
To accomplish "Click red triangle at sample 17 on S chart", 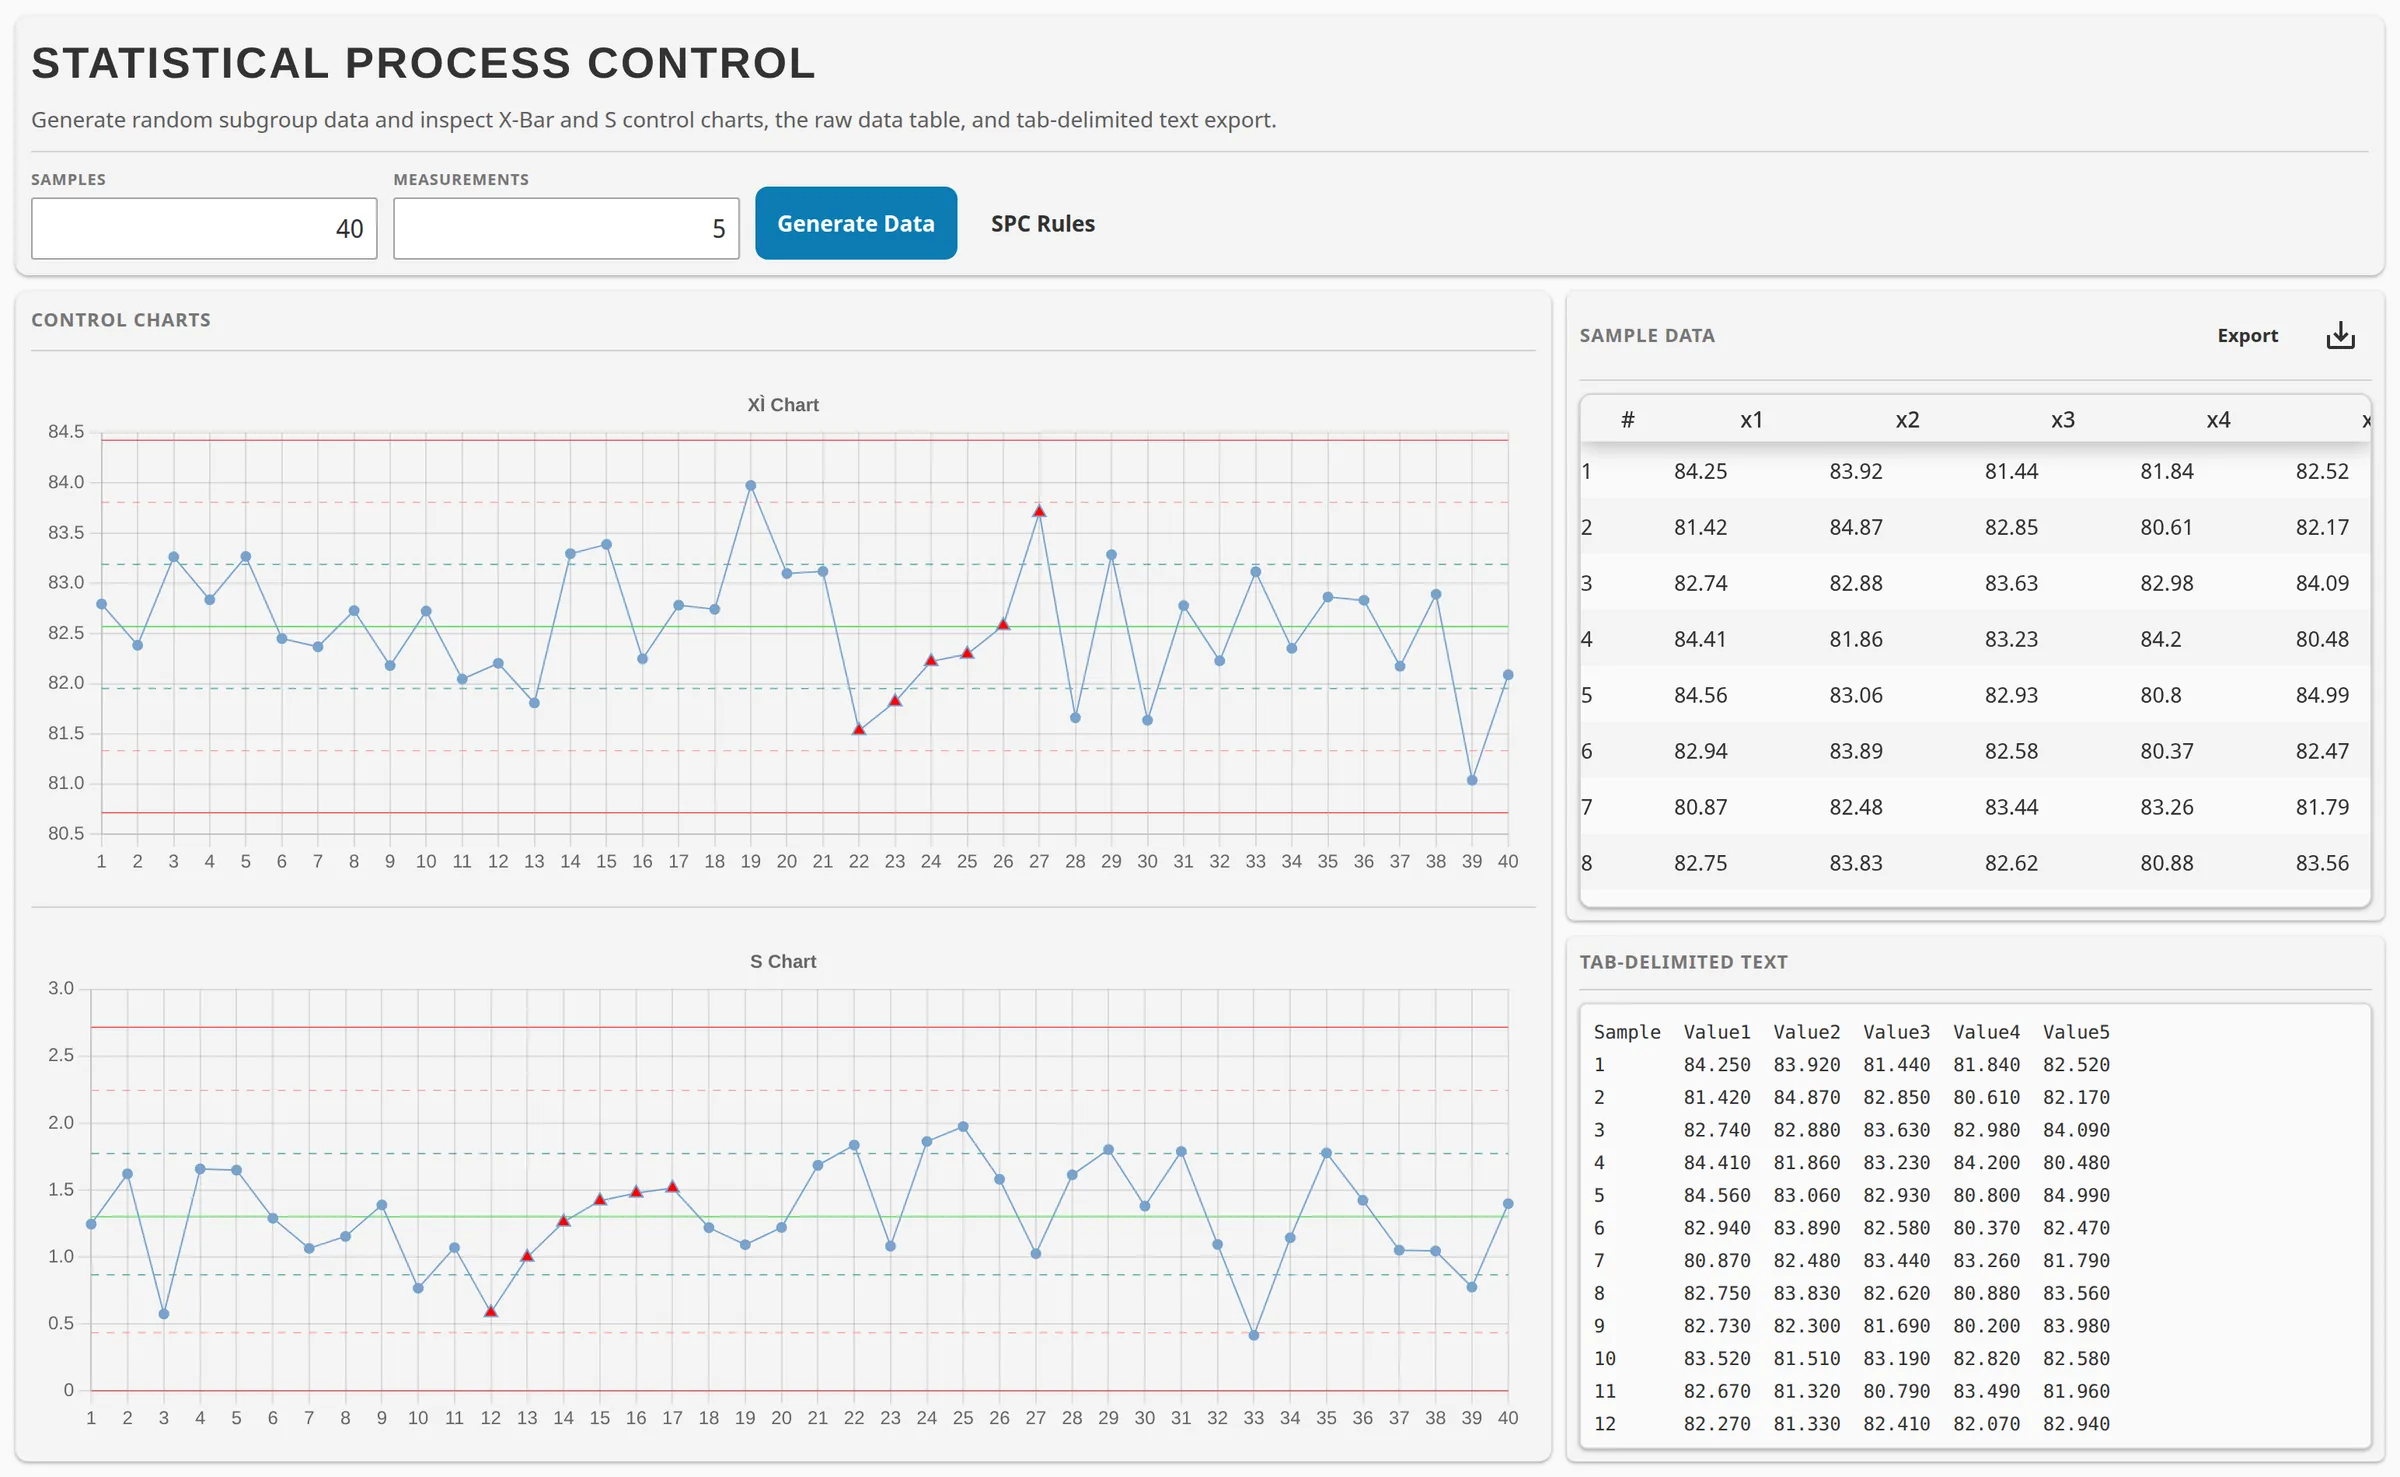I will coord(672,1187).
